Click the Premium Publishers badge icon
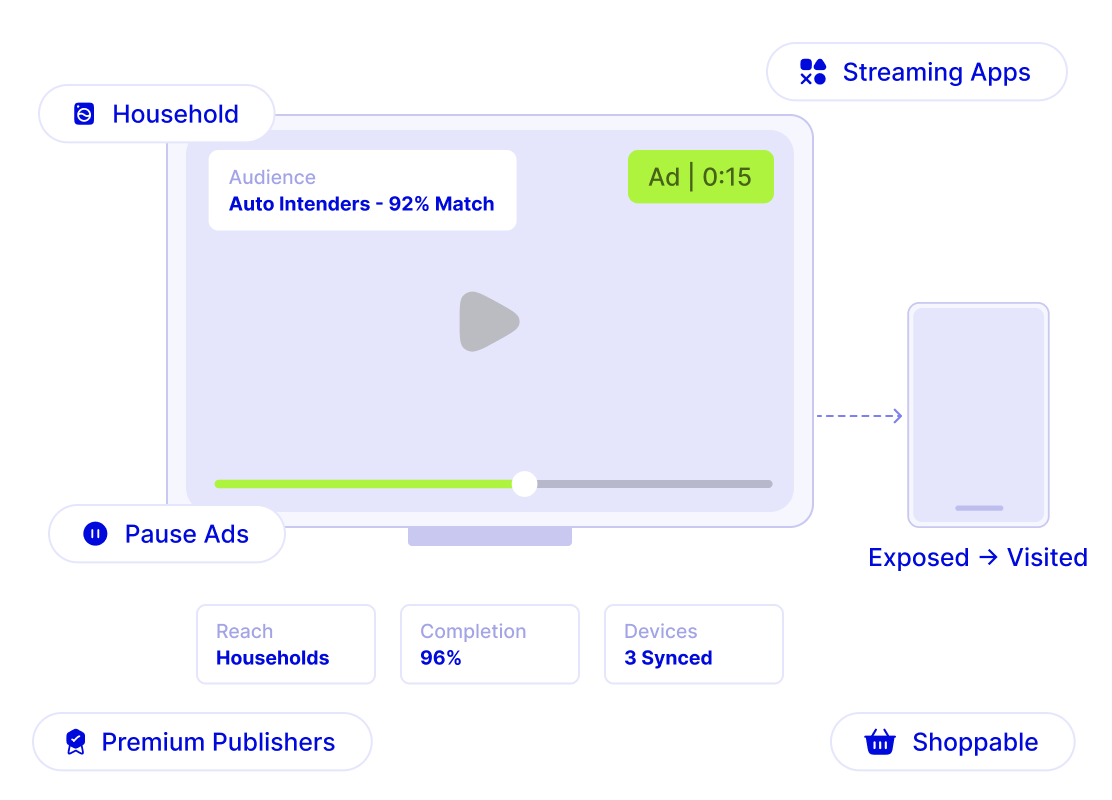Screen dimensions: 1112x800 pyautogui.click(x=76, y=742)
